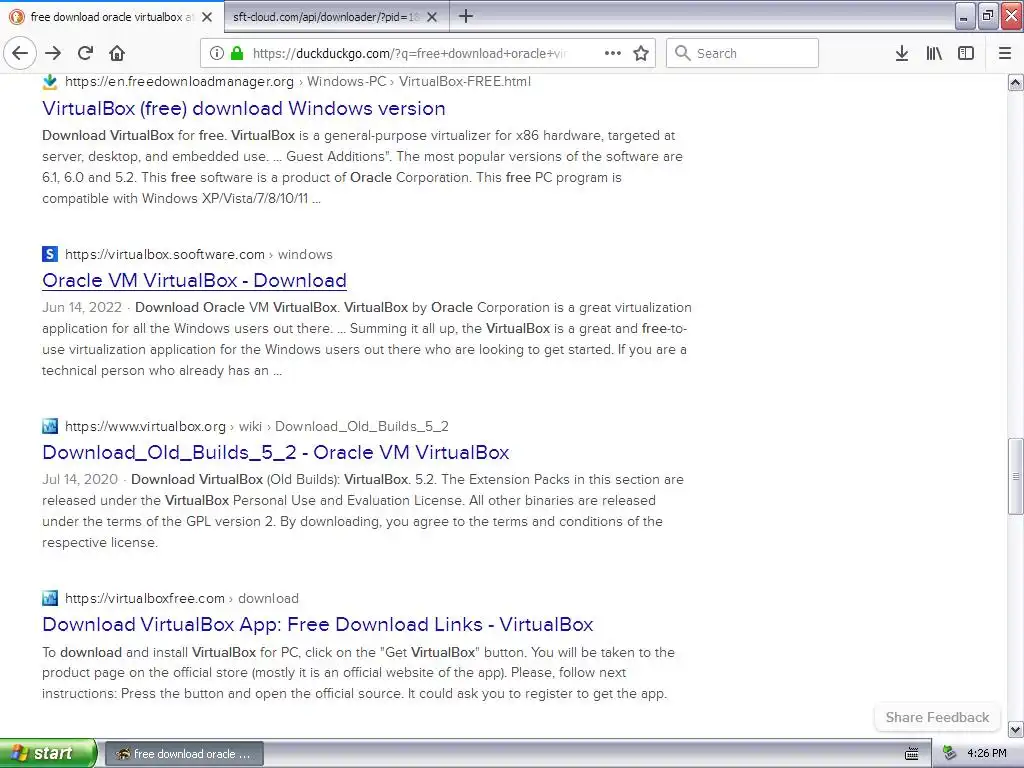Open the browser home page

[x=117, y=54]
